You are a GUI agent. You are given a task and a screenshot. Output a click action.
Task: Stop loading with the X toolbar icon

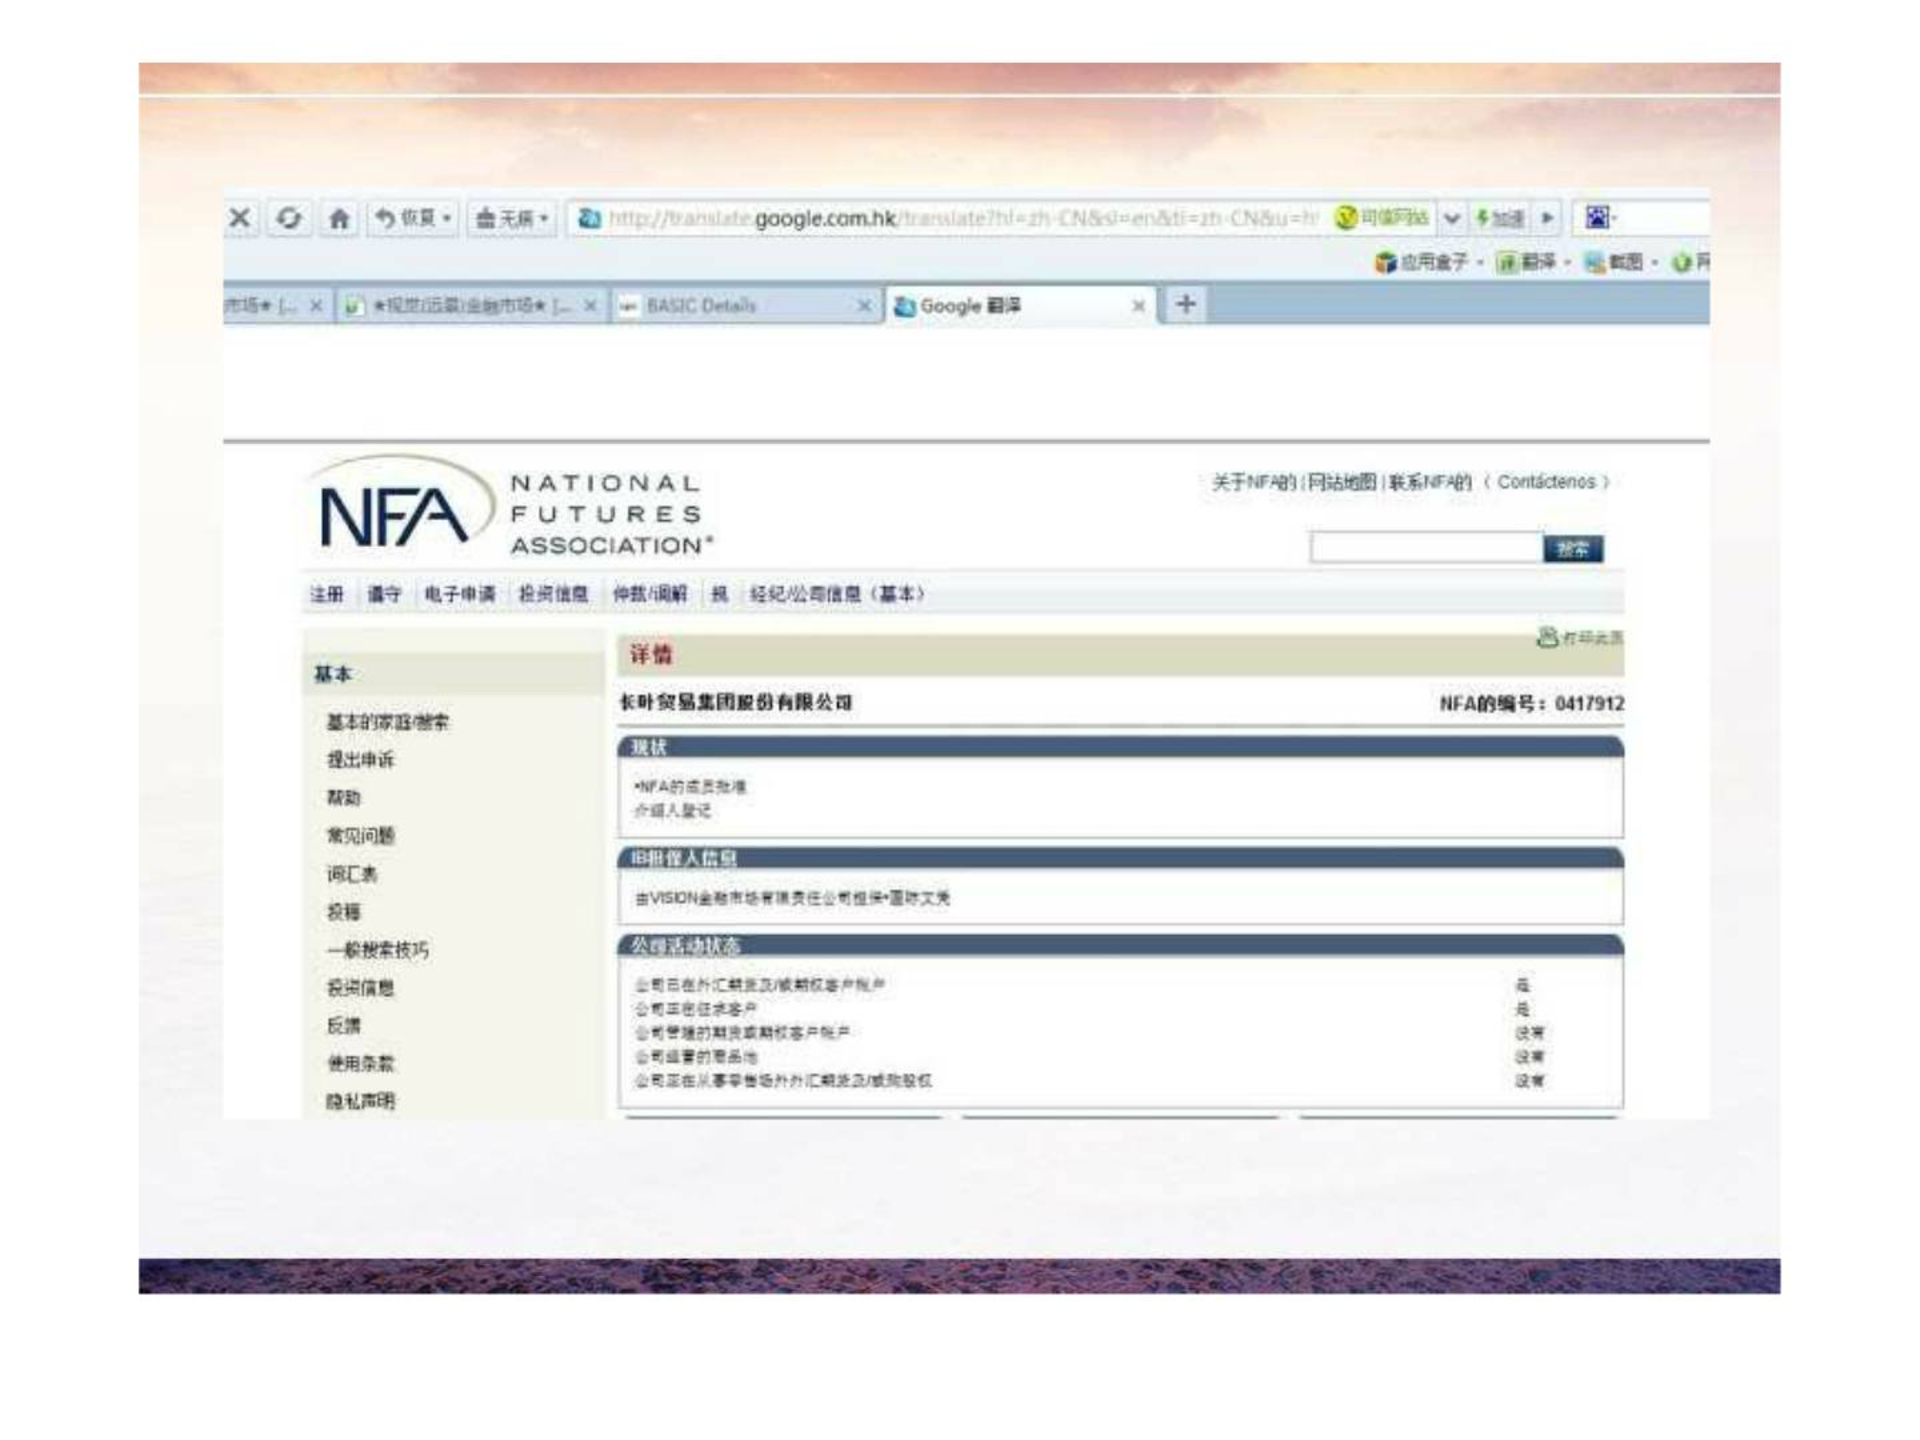point(240,218)
